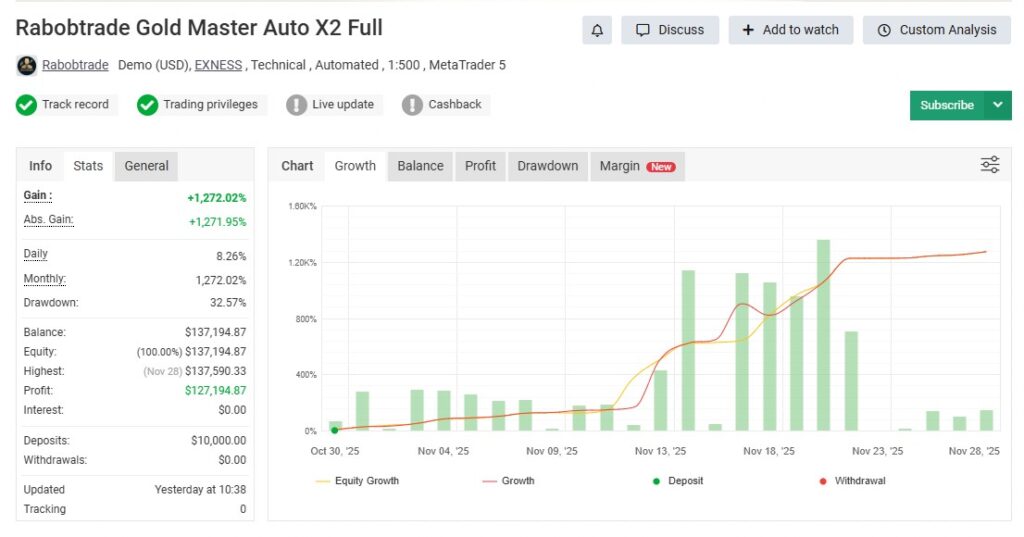Switch to the Drawdown chart tab
Image resolution: width=1024 pixels, height=537 pixels.
[x=547, y=166]
